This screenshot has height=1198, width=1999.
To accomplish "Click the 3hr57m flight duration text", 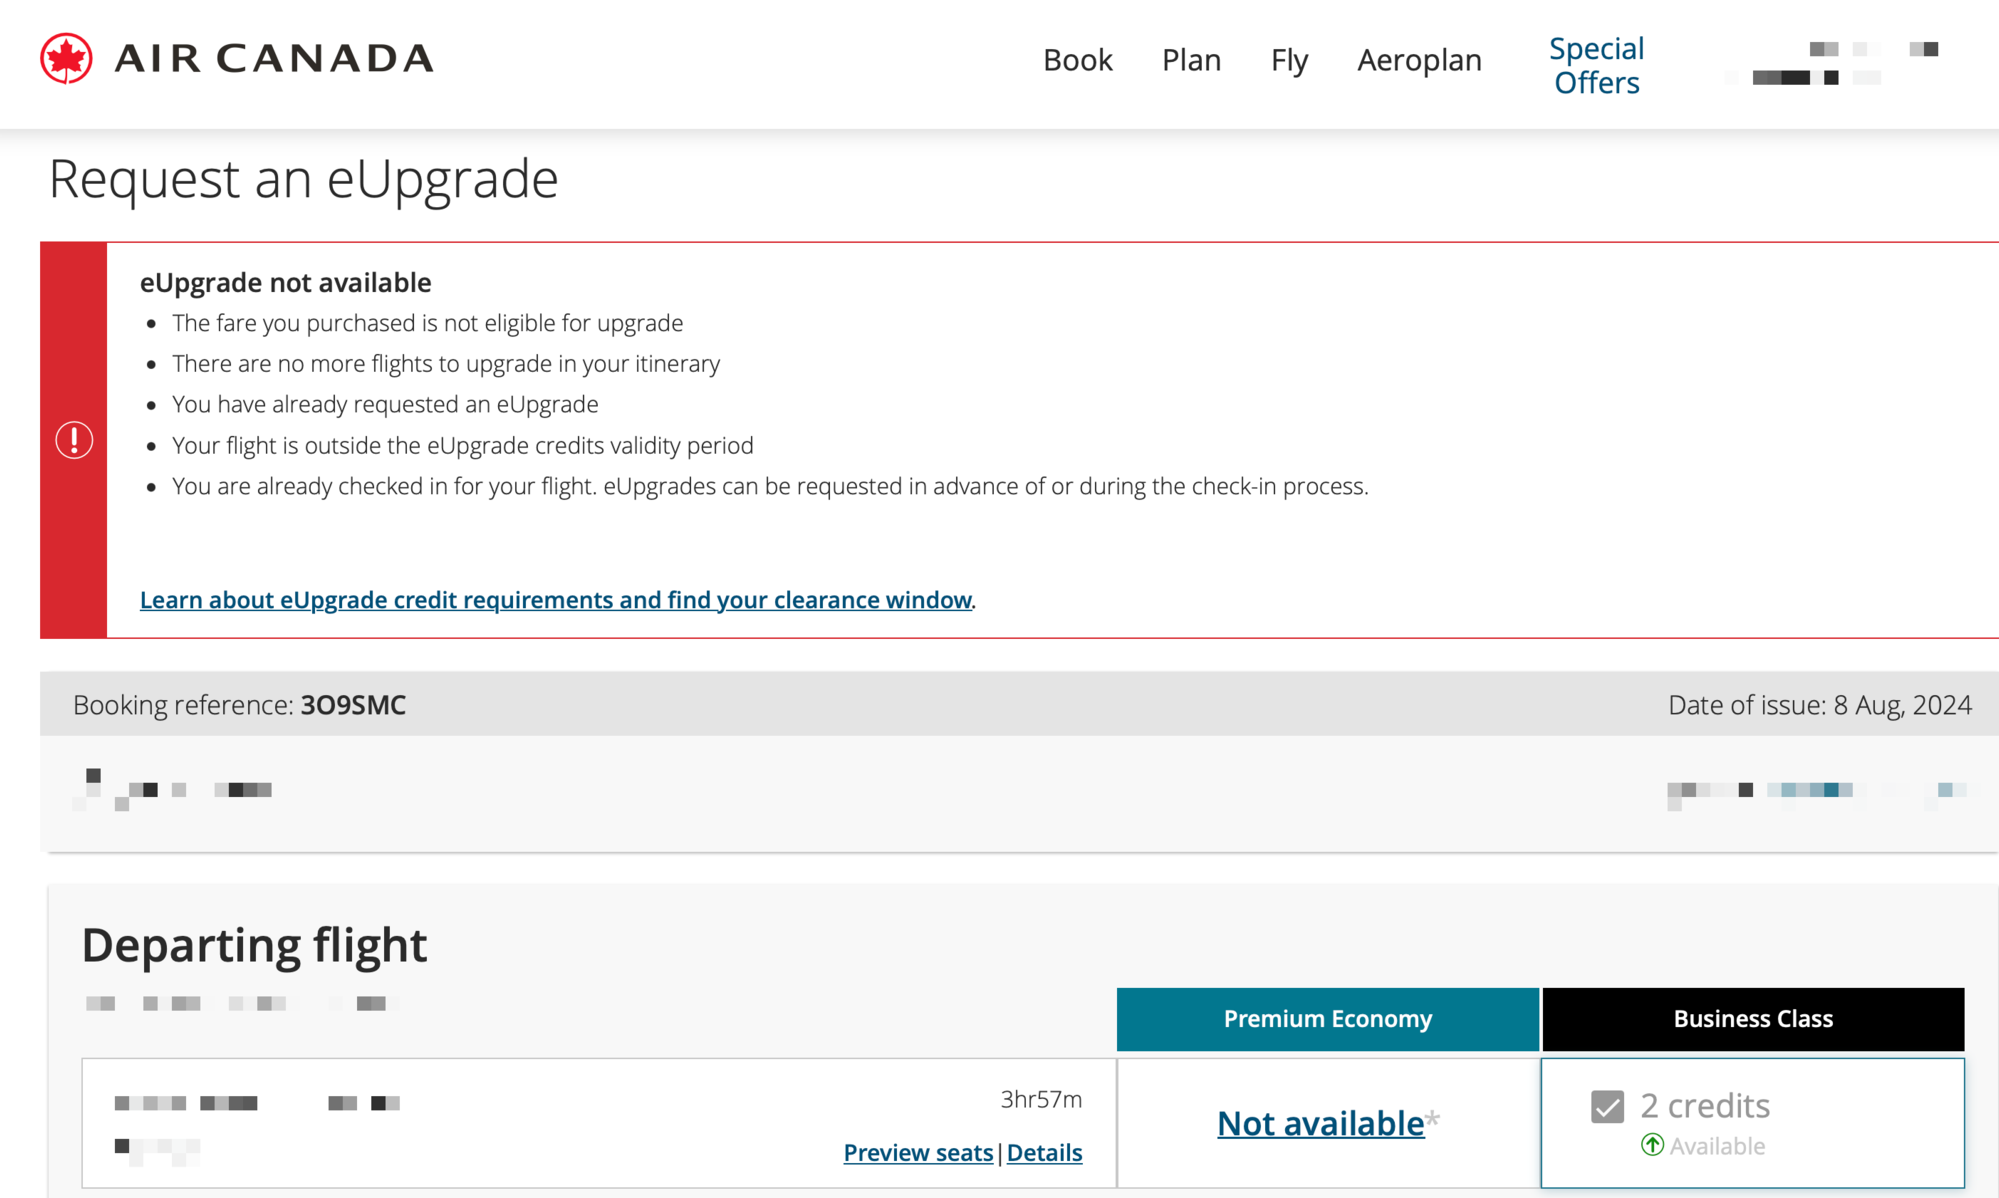I will coord(1041,1097).
